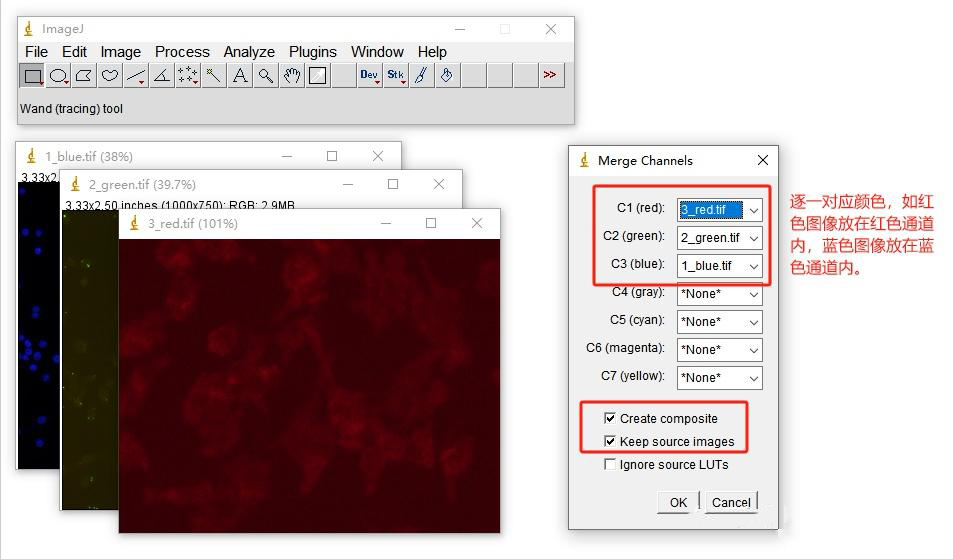
Task: Activate the Wand tracing tool
Action: click(x=214, y=76)
